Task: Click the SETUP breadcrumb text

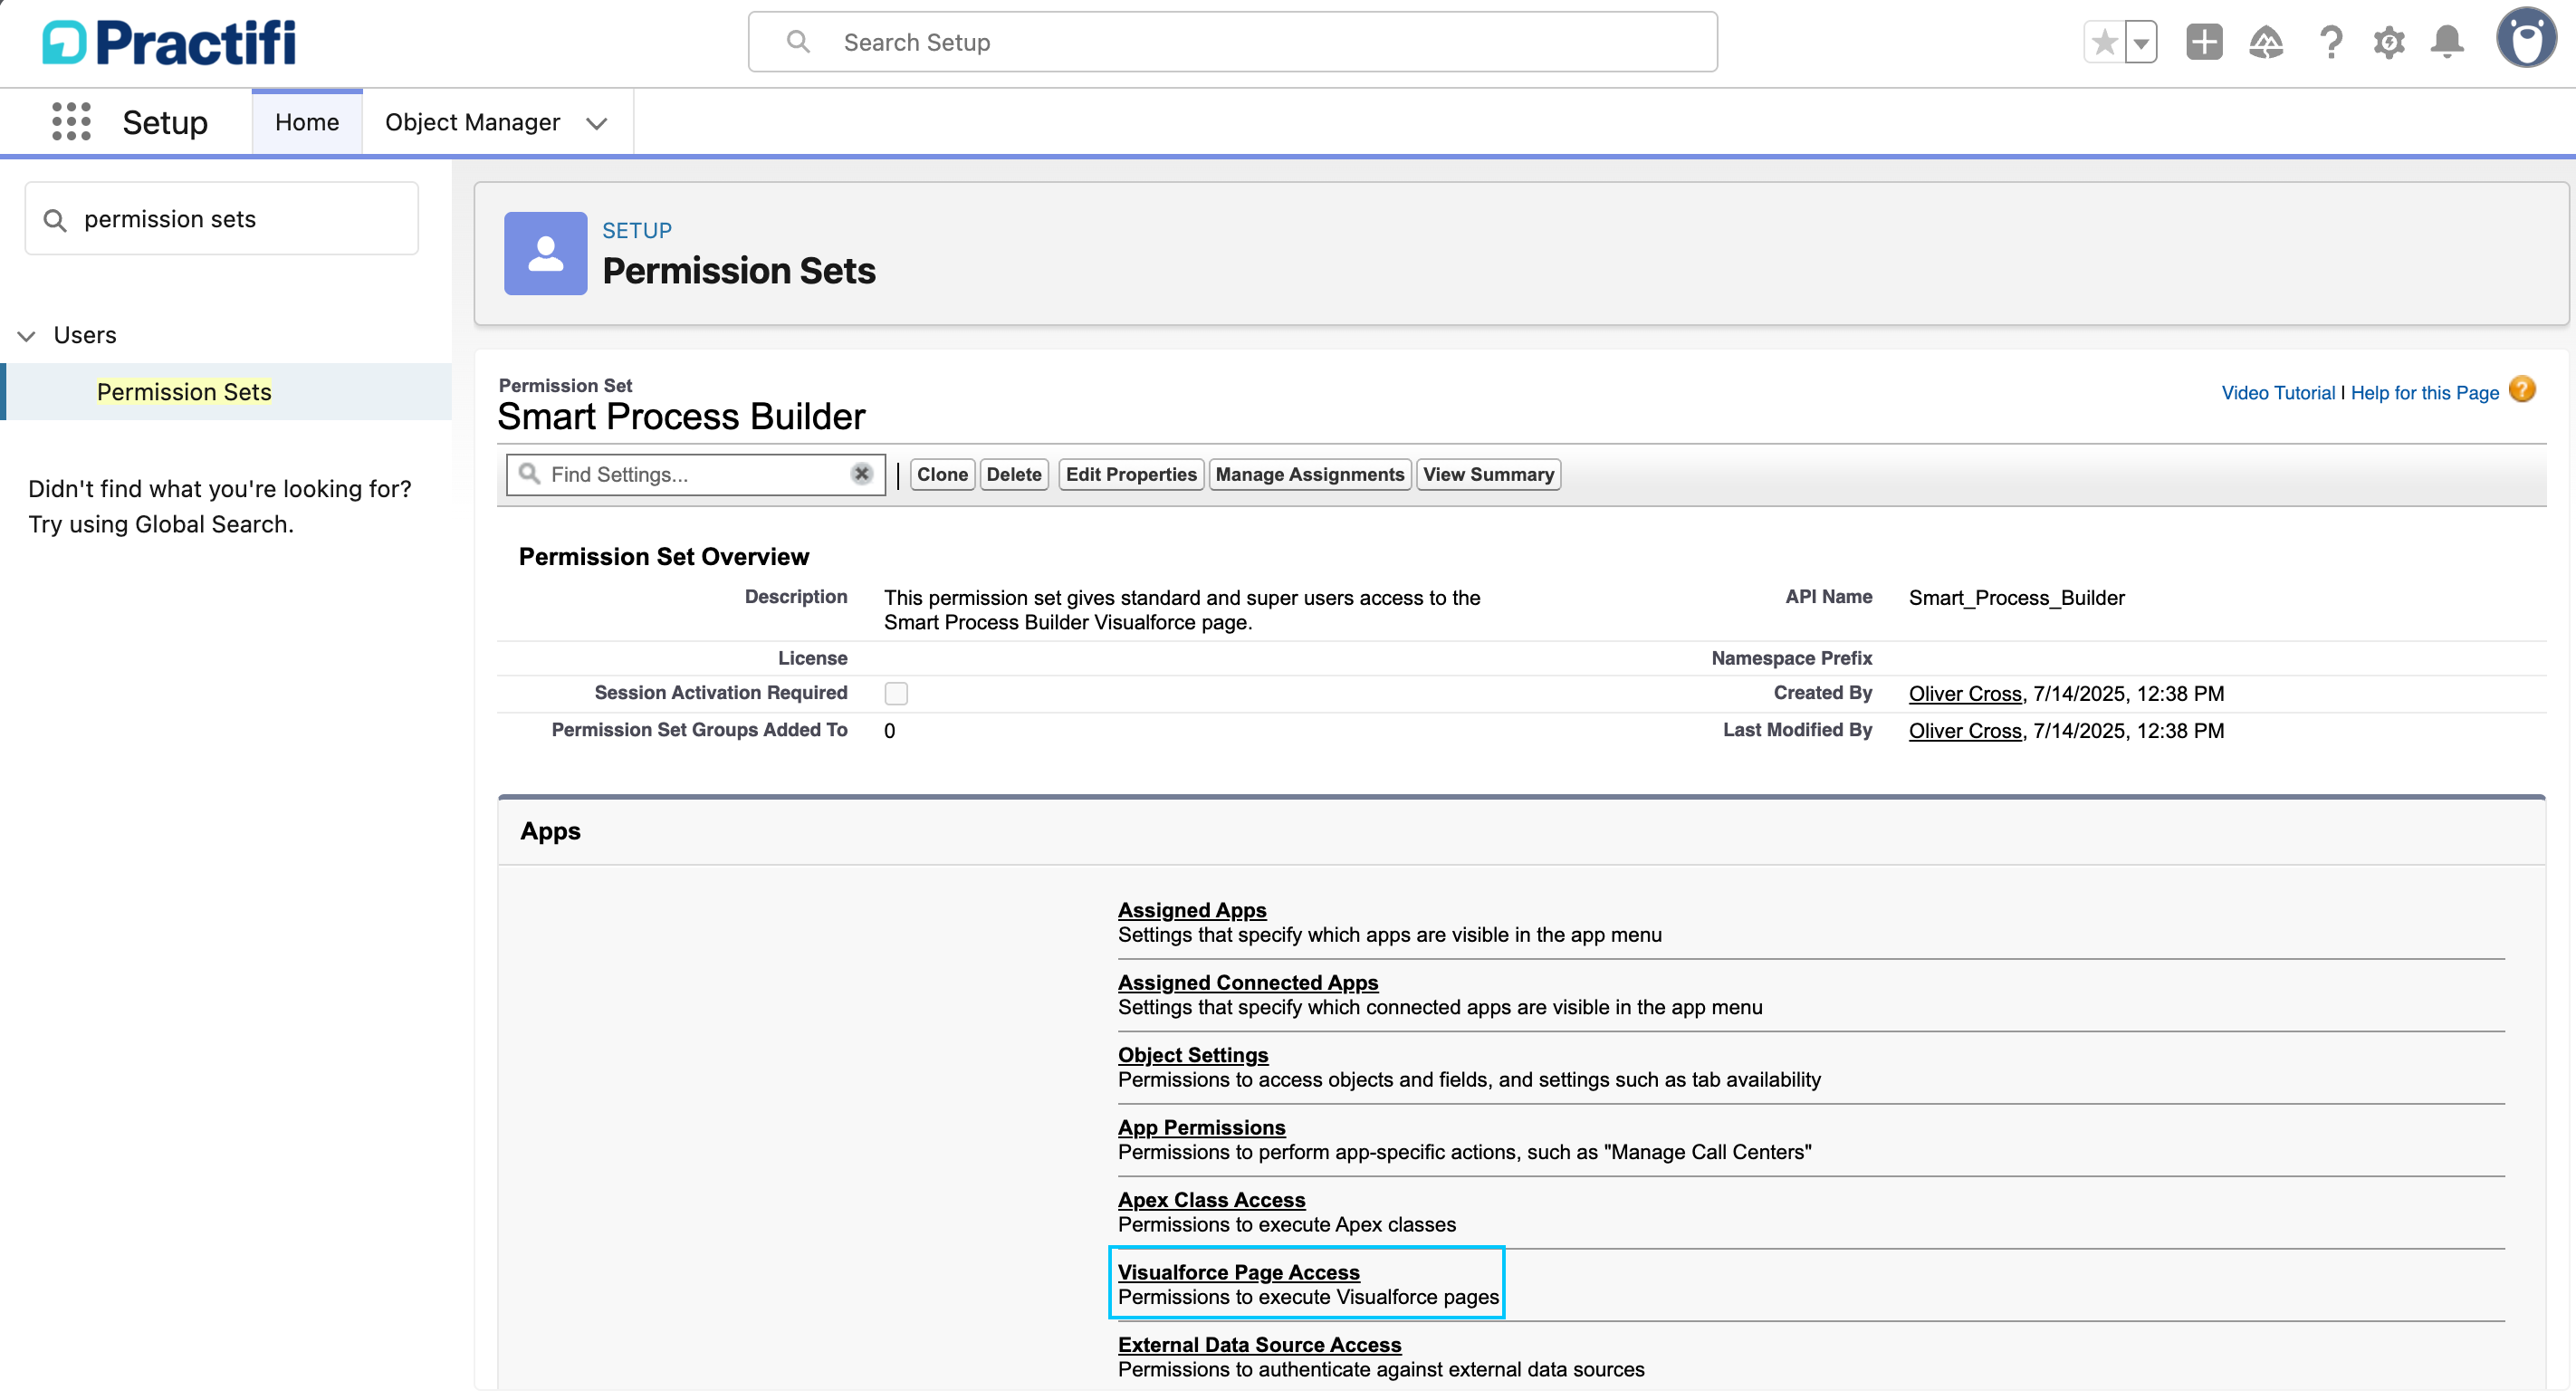Action: 637,230
